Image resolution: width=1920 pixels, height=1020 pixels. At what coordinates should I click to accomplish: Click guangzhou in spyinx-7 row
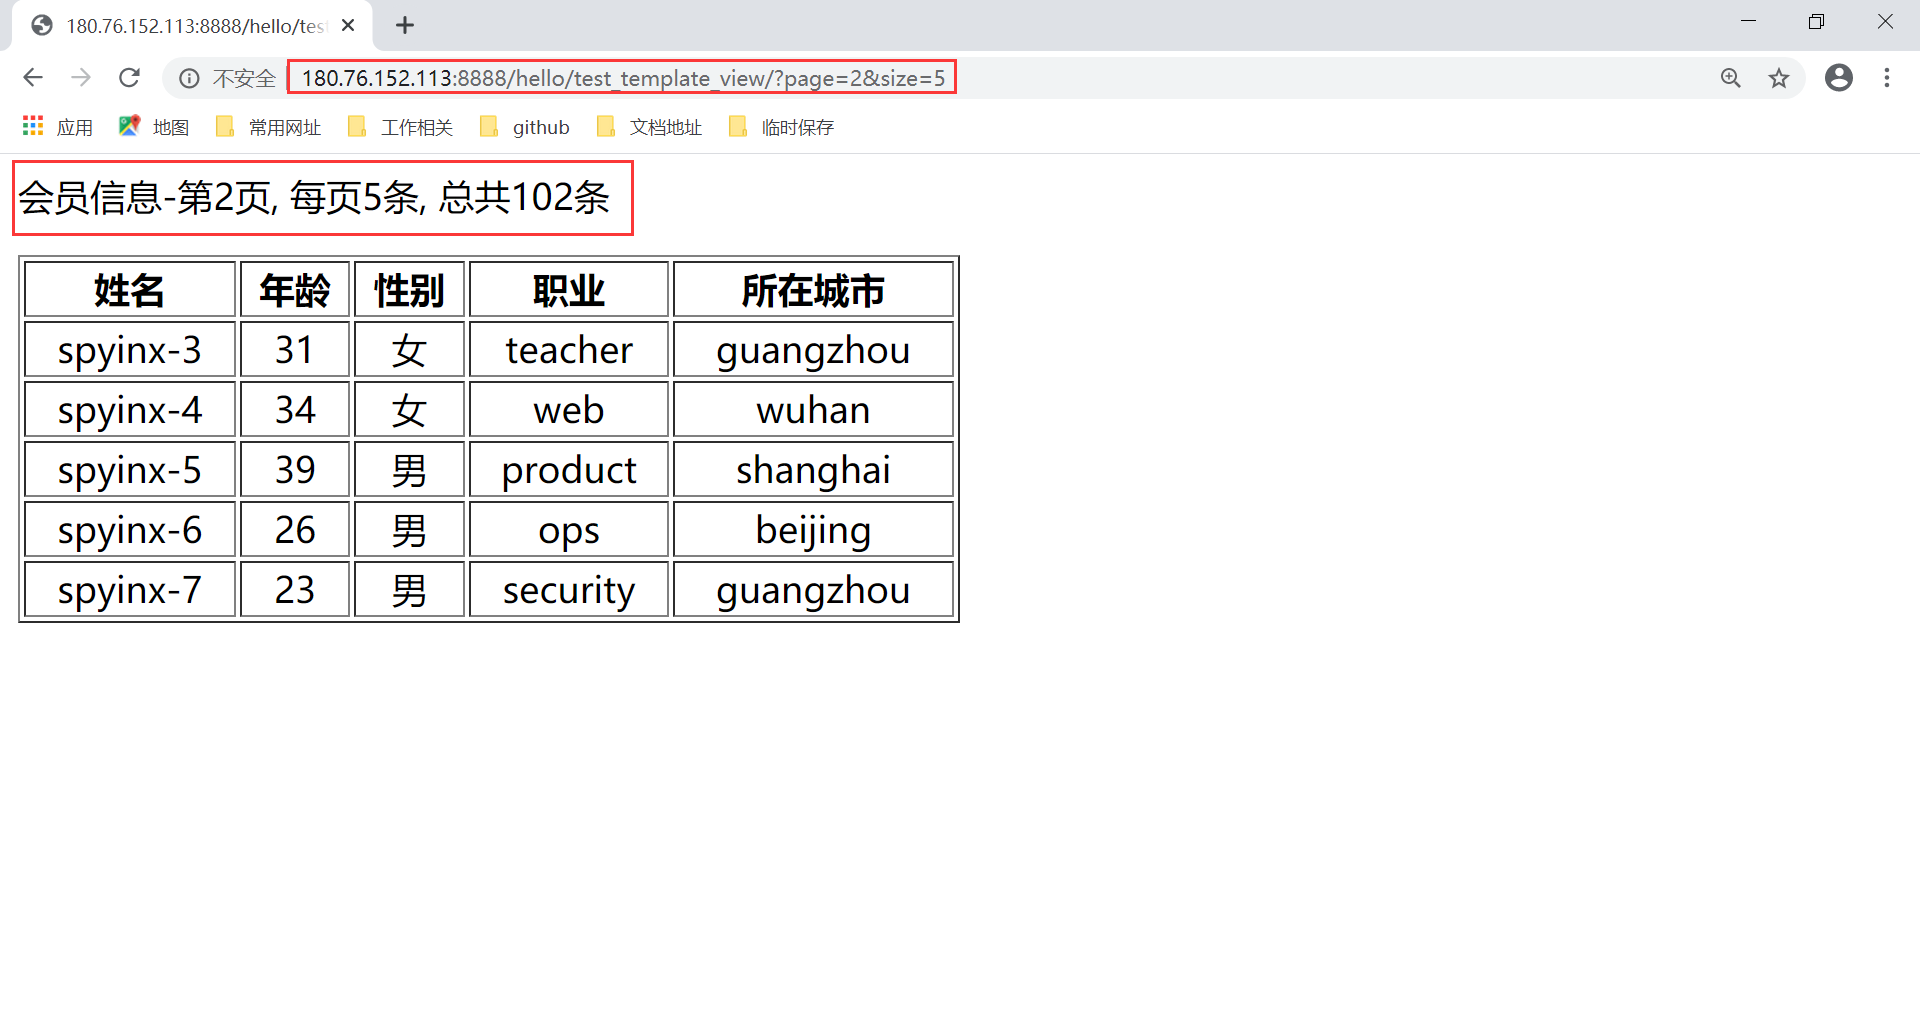[813, 590]
